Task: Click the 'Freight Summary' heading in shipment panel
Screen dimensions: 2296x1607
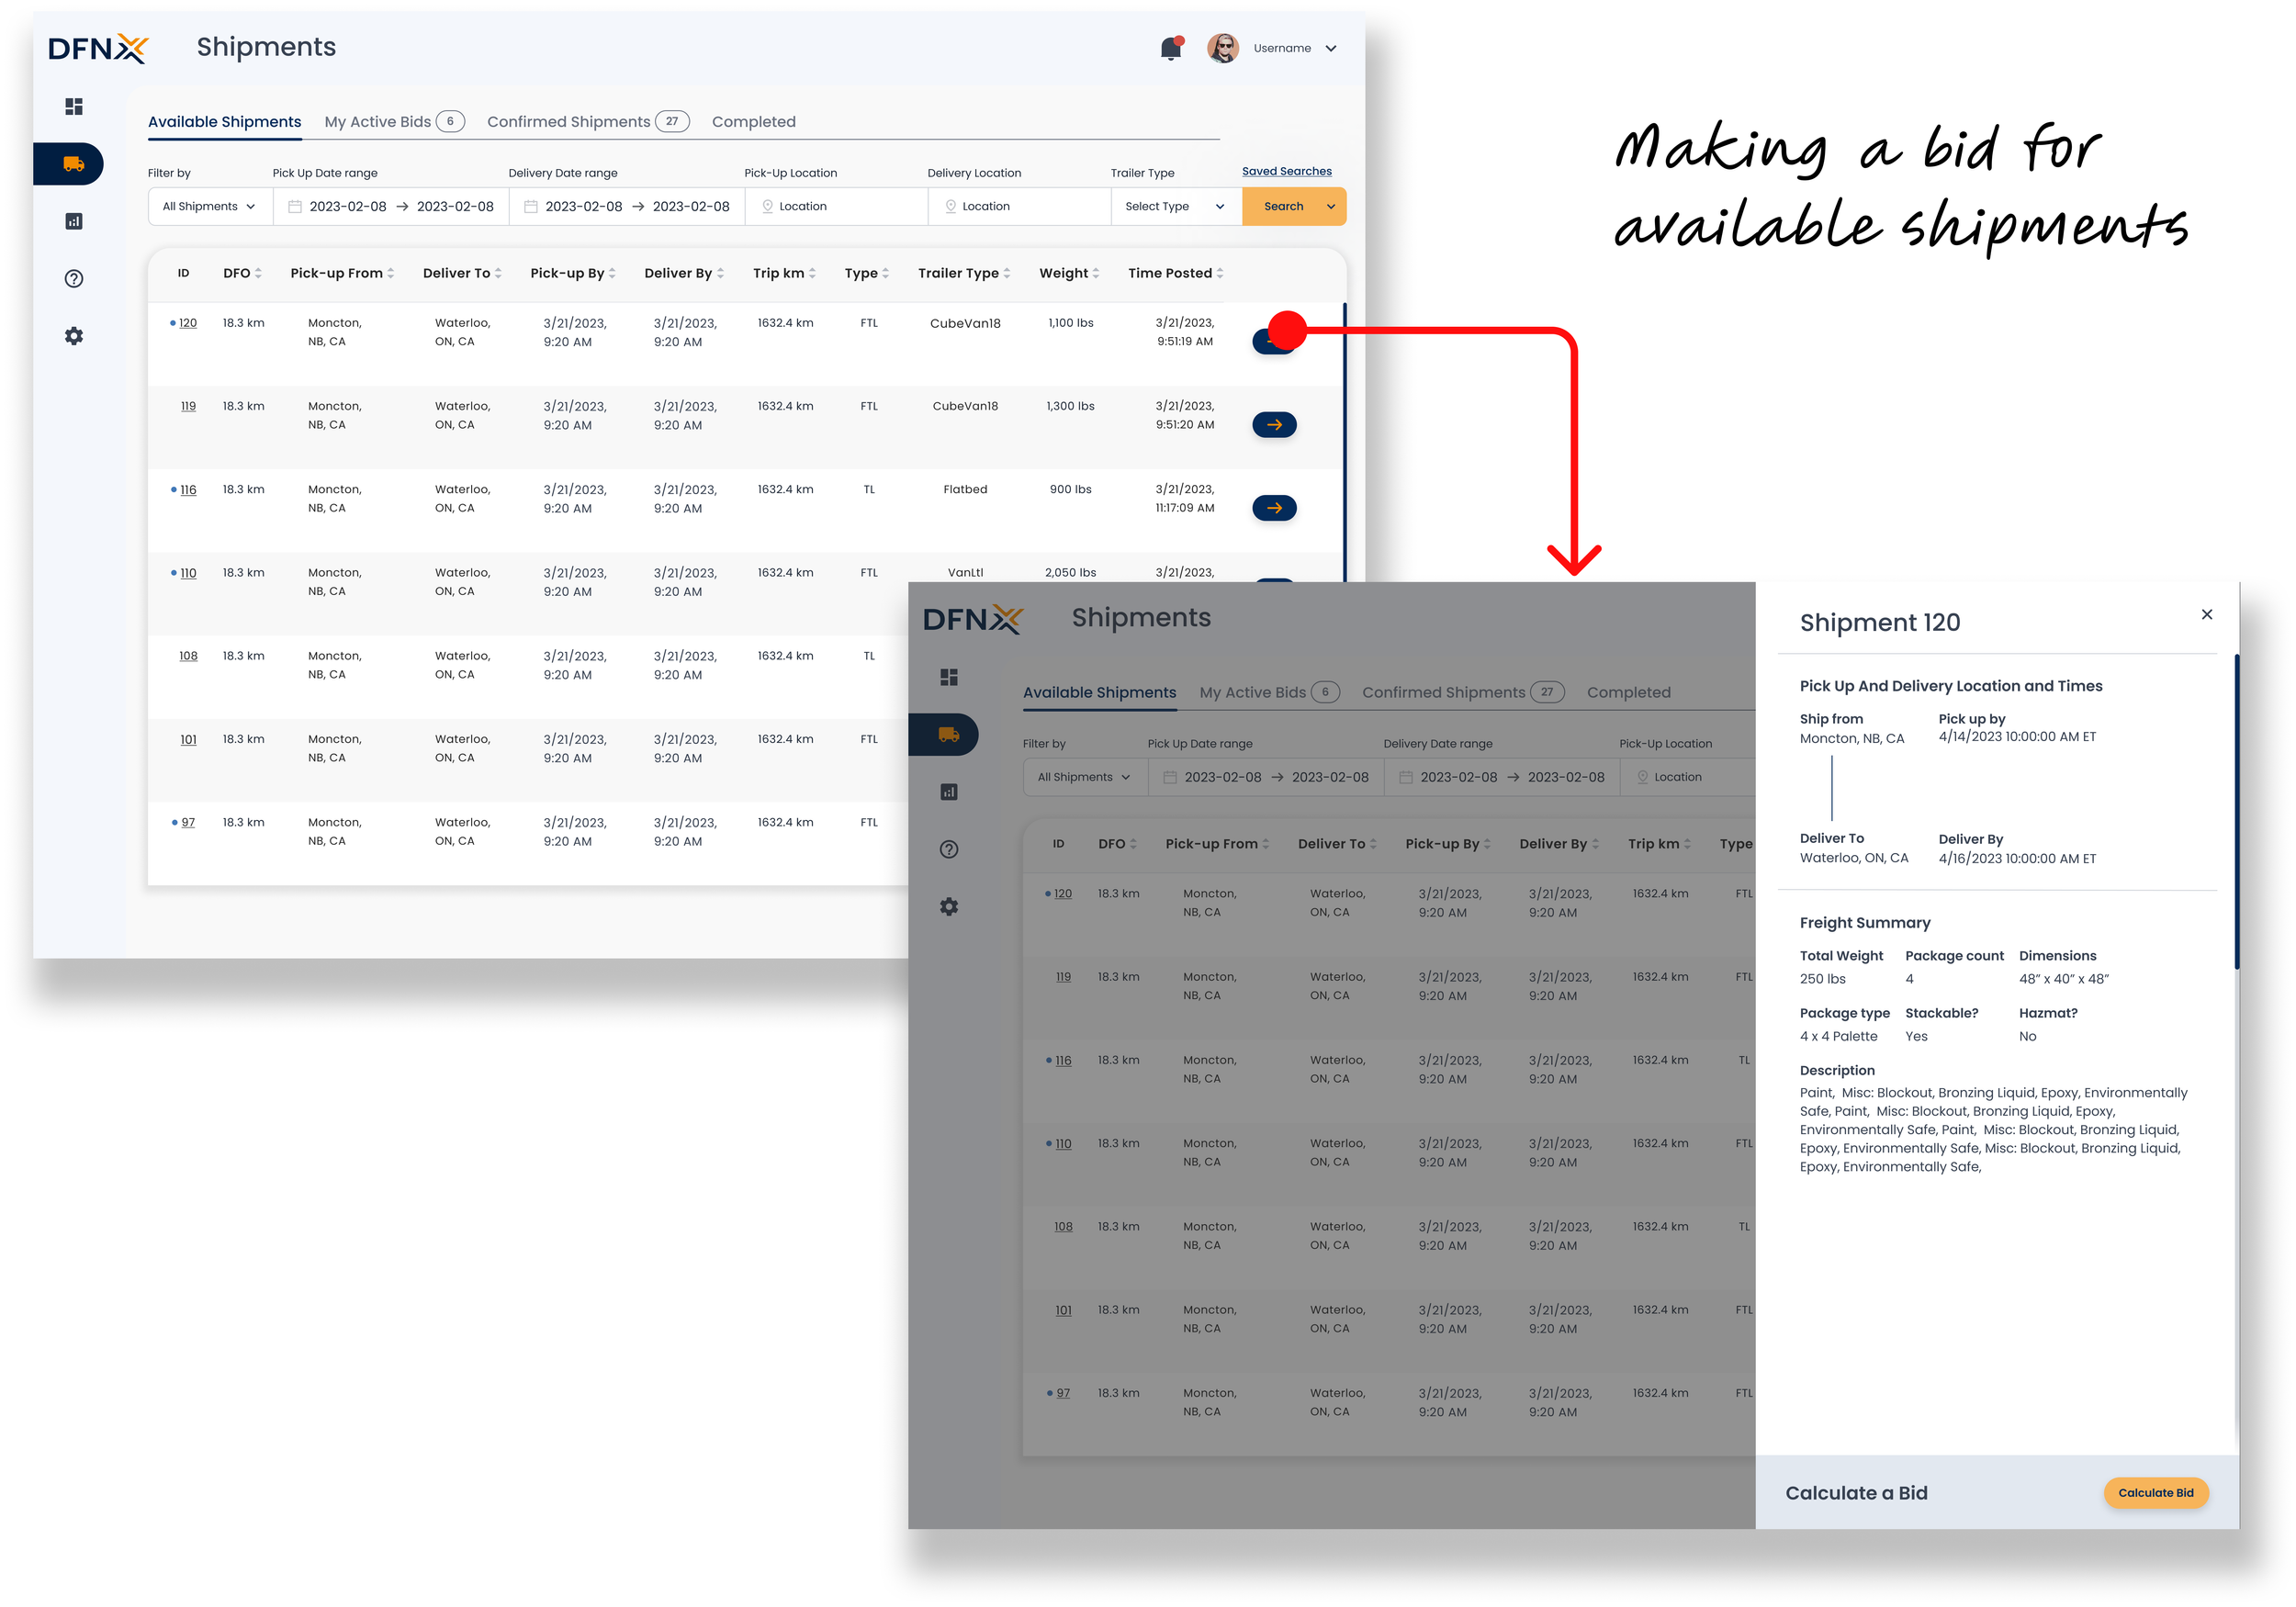Action: 1865,923
